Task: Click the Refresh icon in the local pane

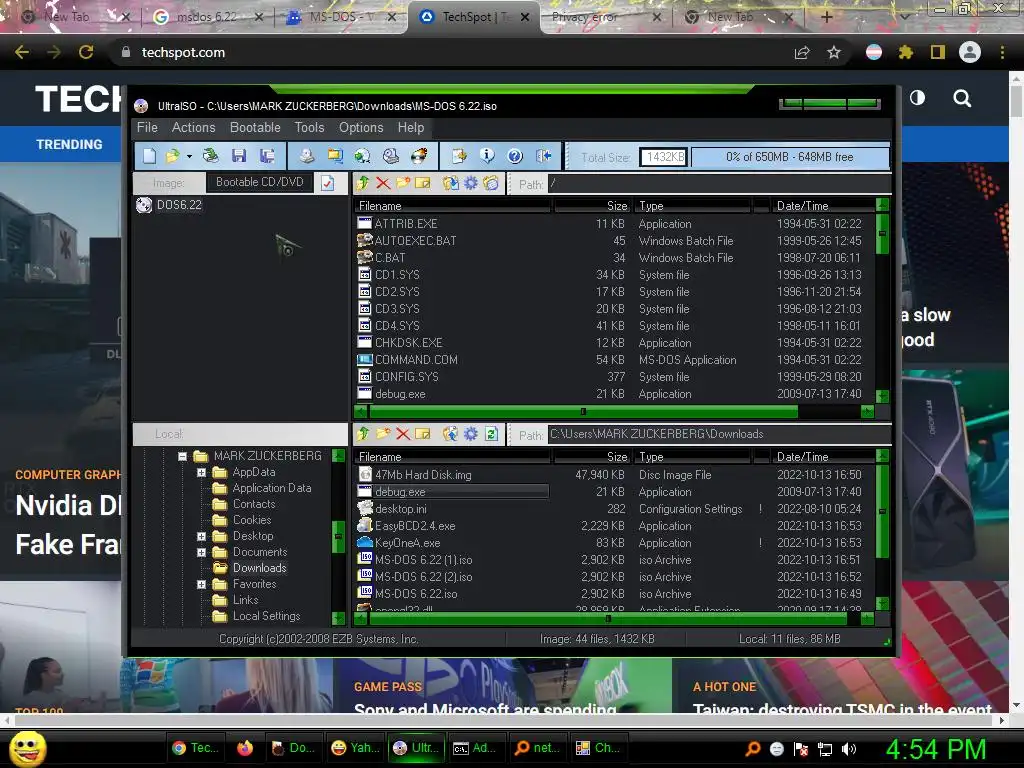Action: (492, 434)
